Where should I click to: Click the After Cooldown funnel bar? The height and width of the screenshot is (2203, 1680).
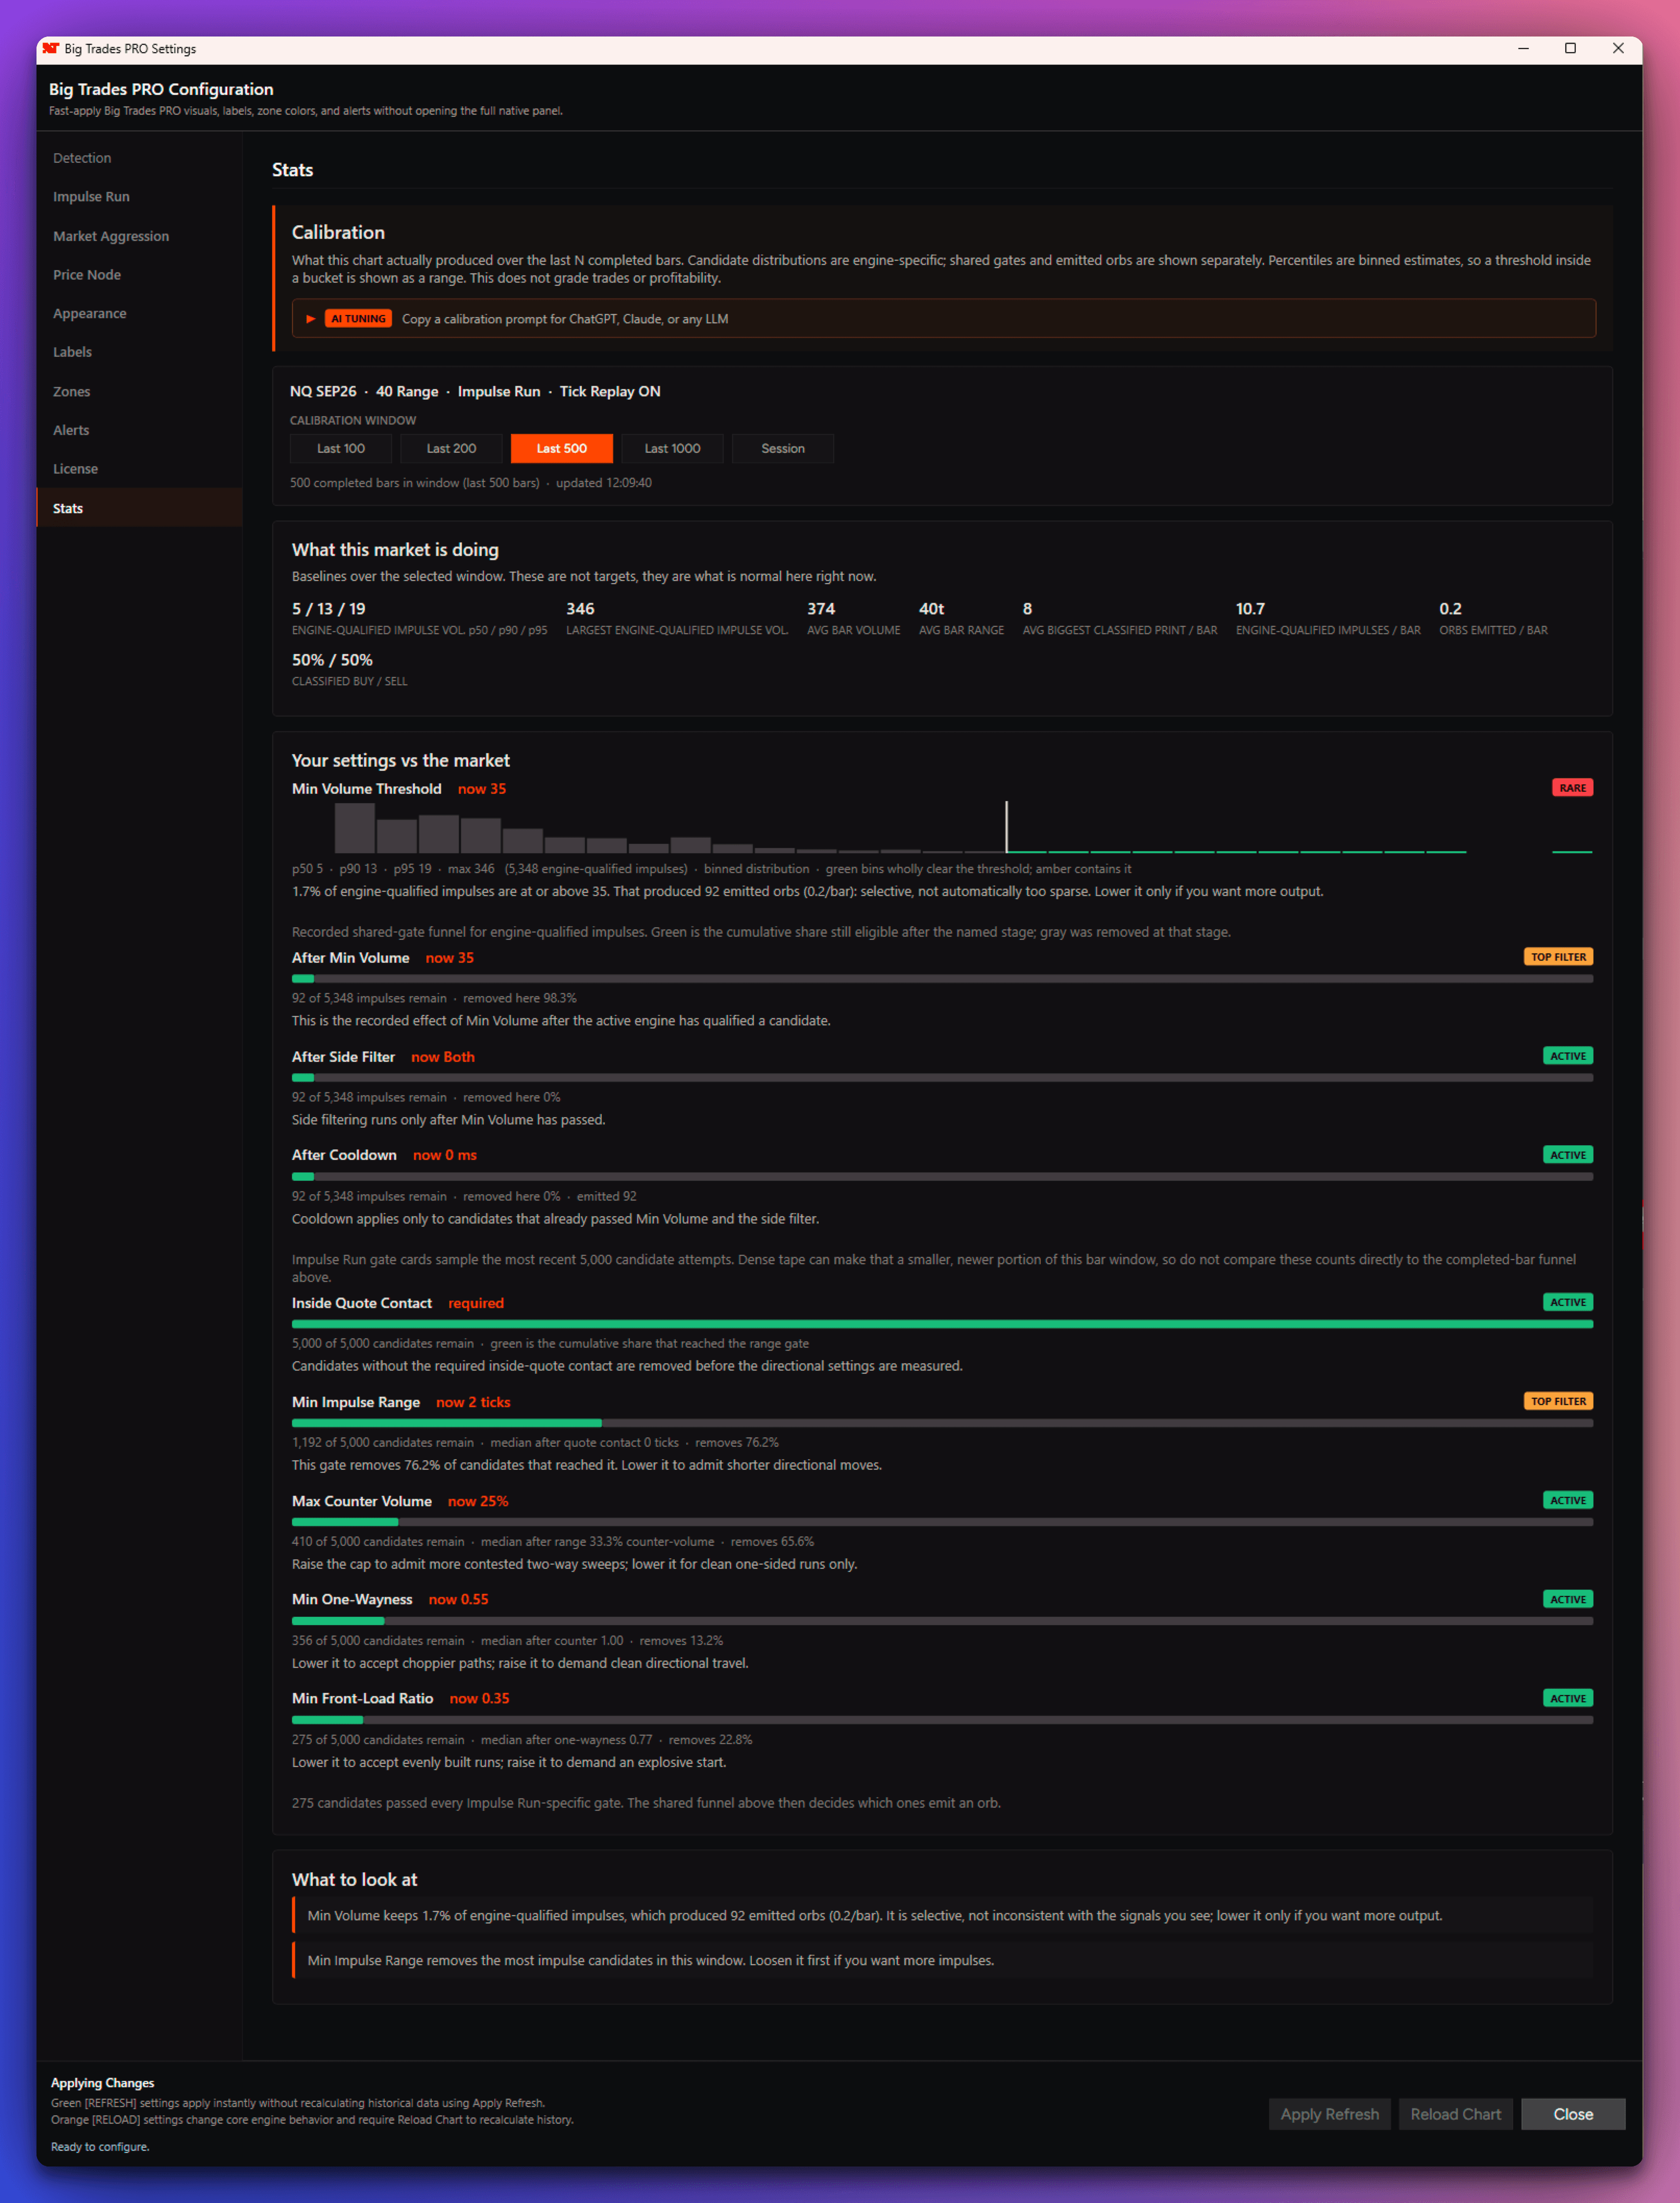(942, 1177)
